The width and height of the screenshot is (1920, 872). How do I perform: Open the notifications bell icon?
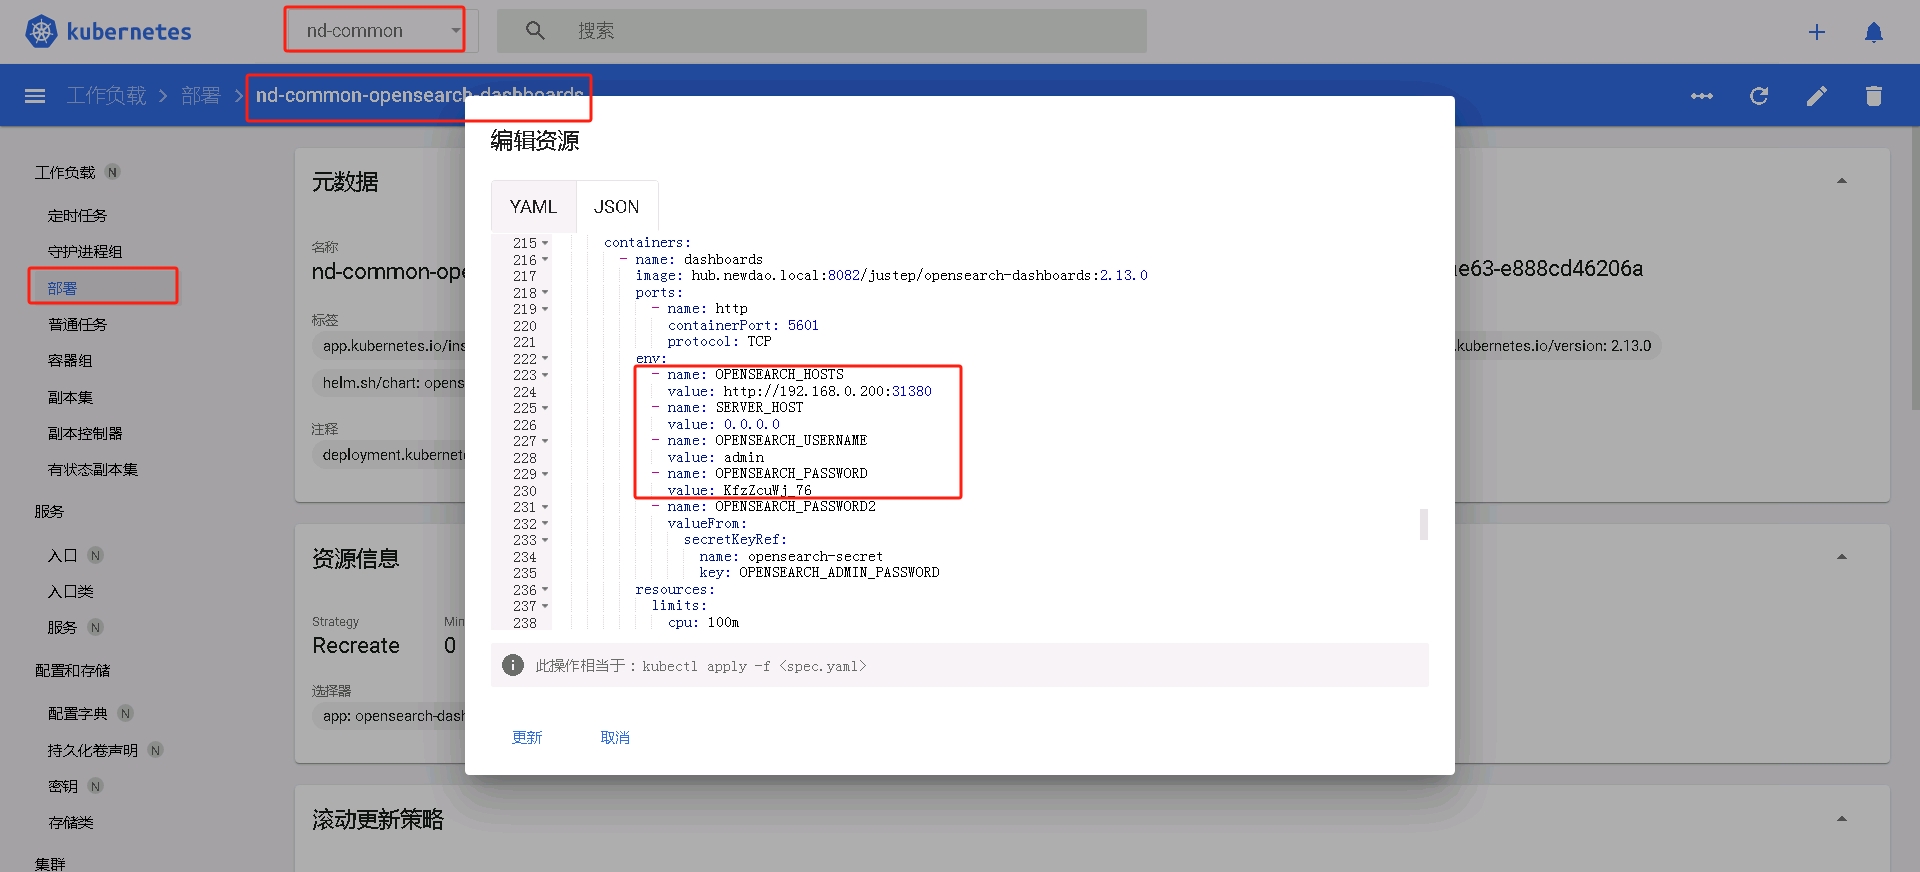(x=1874, y=32)
